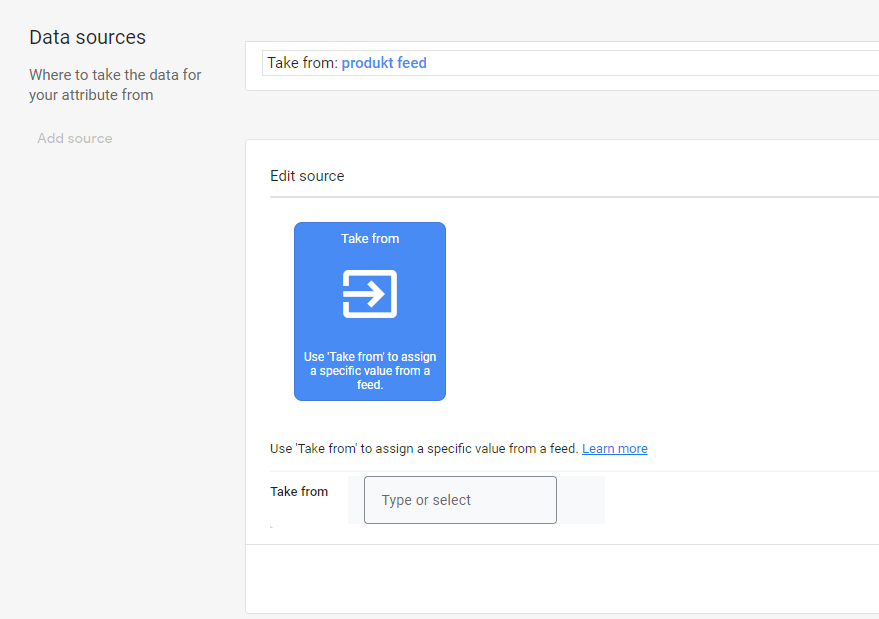Click the bold Take from field label

299,492
